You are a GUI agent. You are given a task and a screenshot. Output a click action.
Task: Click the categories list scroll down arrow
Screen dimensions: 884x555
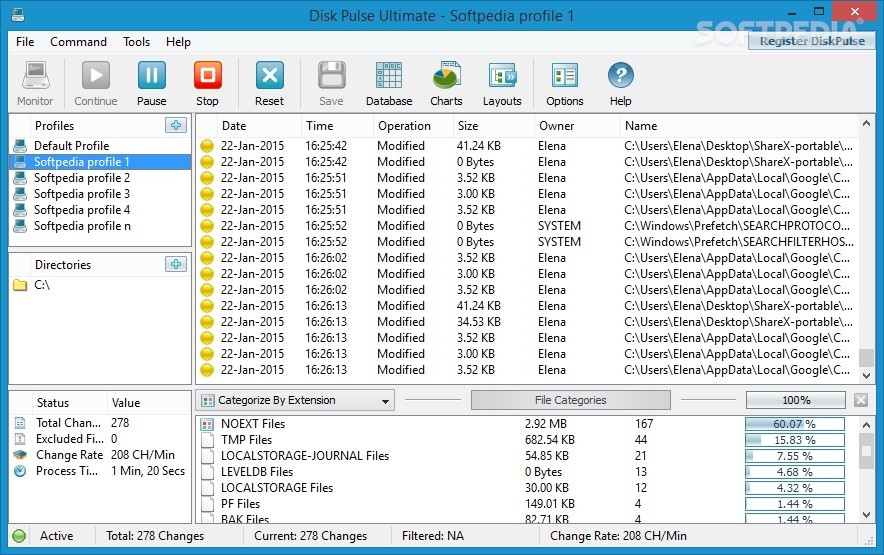[867, 514]
